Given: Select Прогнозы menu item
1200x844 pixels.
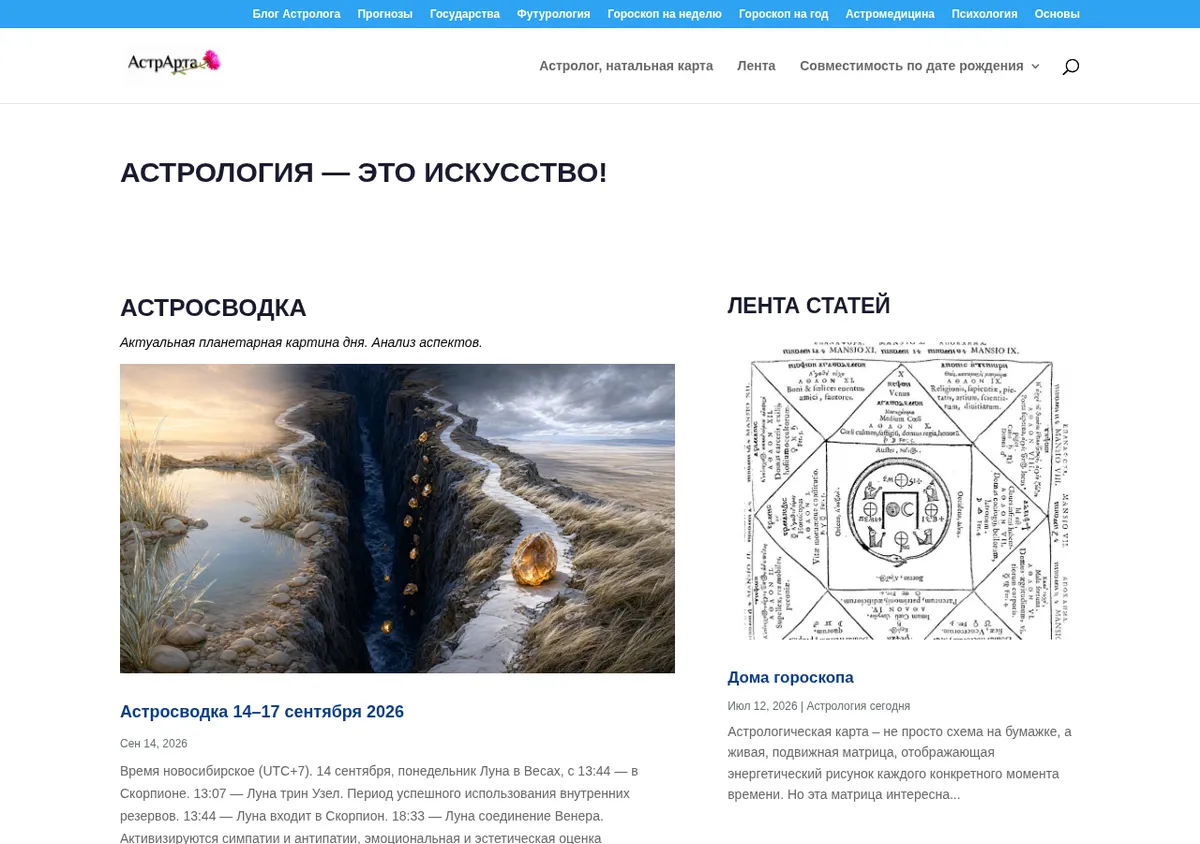Looking at the screenshot, I should coord(385,14).
